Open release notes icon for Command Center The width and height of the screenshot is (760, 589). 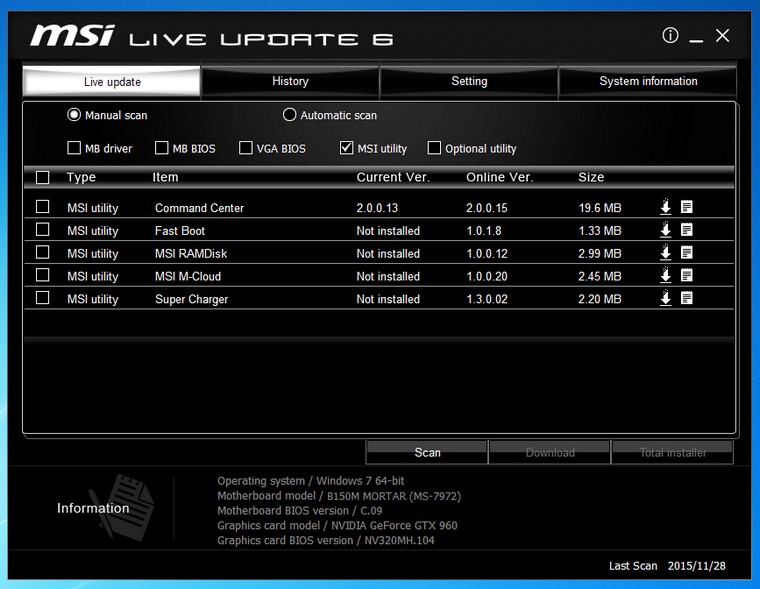coord(686,207)
